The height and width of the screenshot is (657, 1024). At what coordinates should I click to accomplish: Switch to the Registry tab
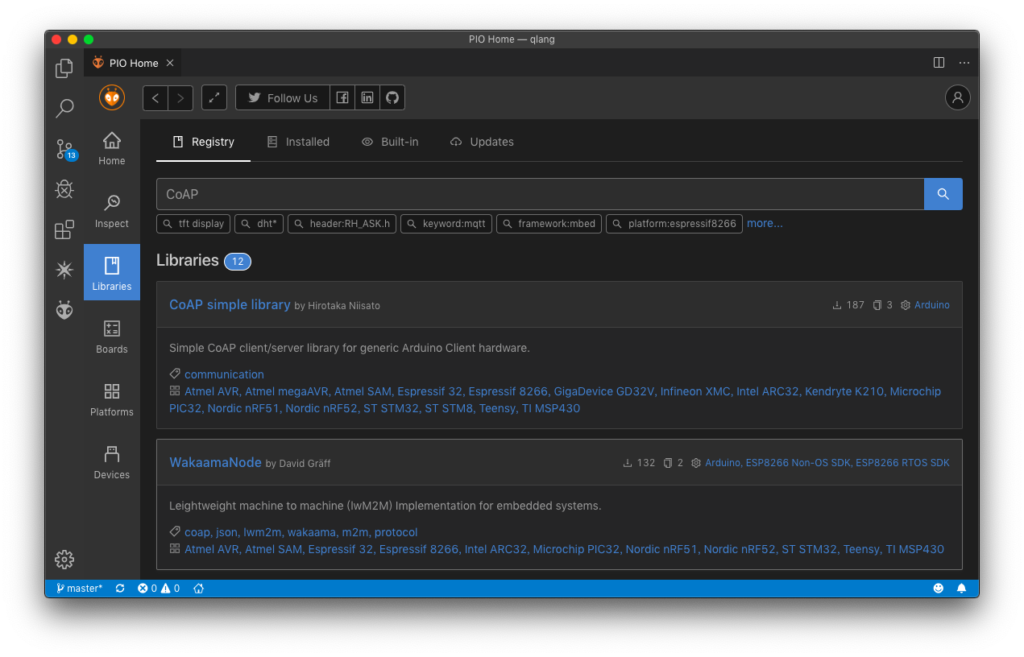[x=203, y=142]
